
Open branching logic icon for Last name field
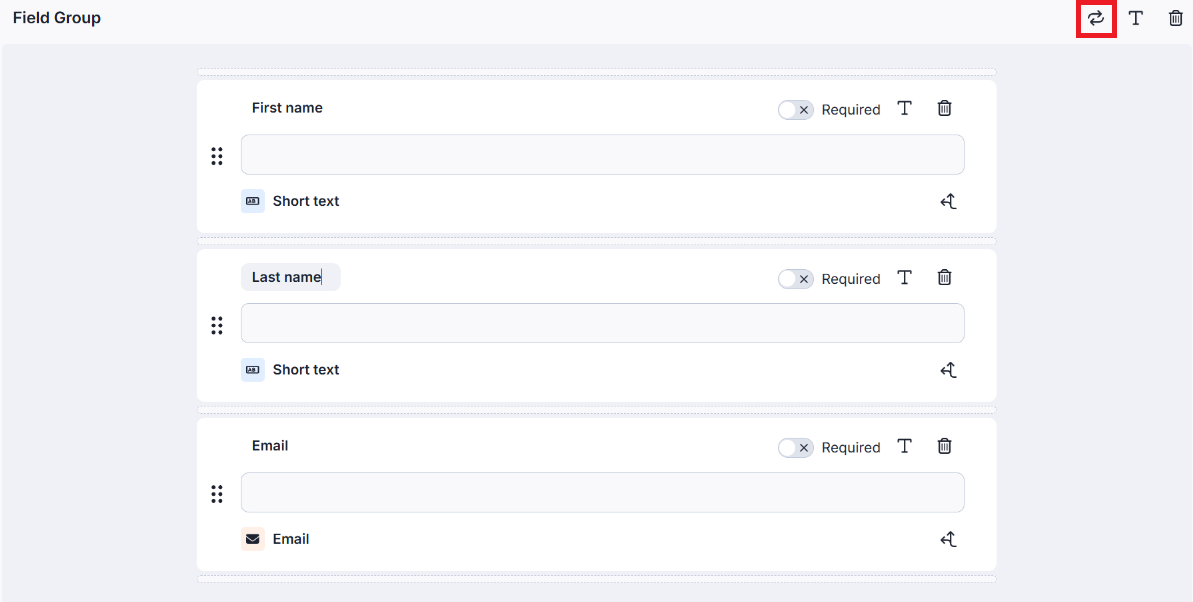coord(948,370)
